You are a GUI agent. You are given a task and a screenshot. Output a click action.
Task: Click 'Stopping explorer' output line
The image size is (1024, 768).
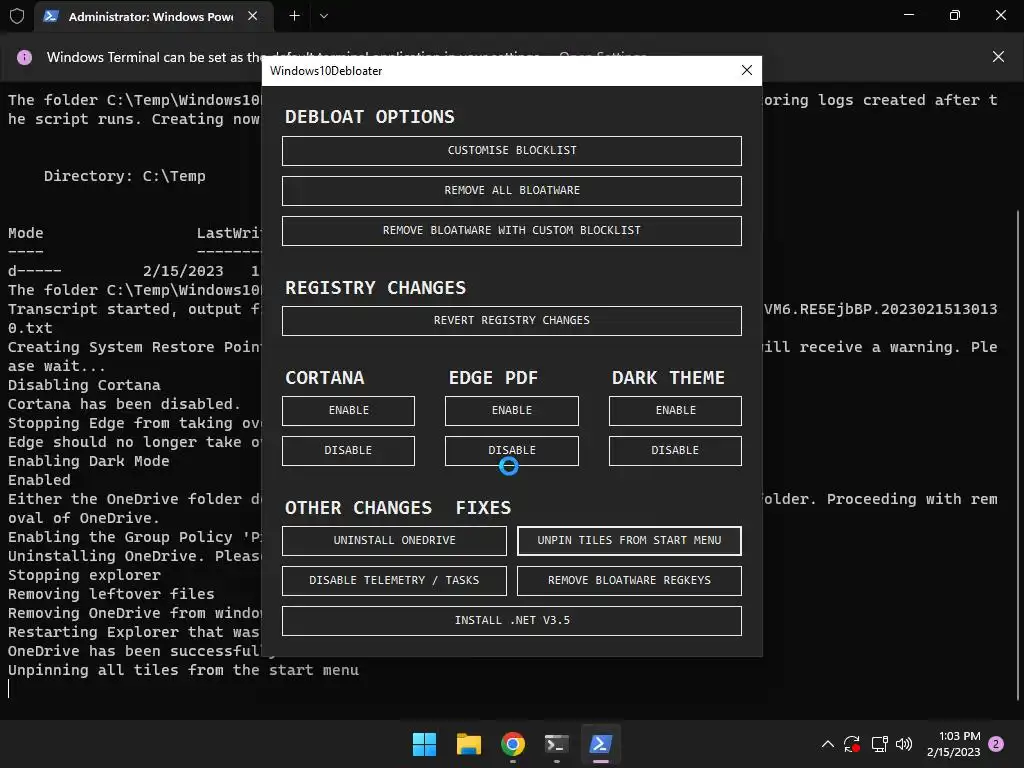pos(84,575)
